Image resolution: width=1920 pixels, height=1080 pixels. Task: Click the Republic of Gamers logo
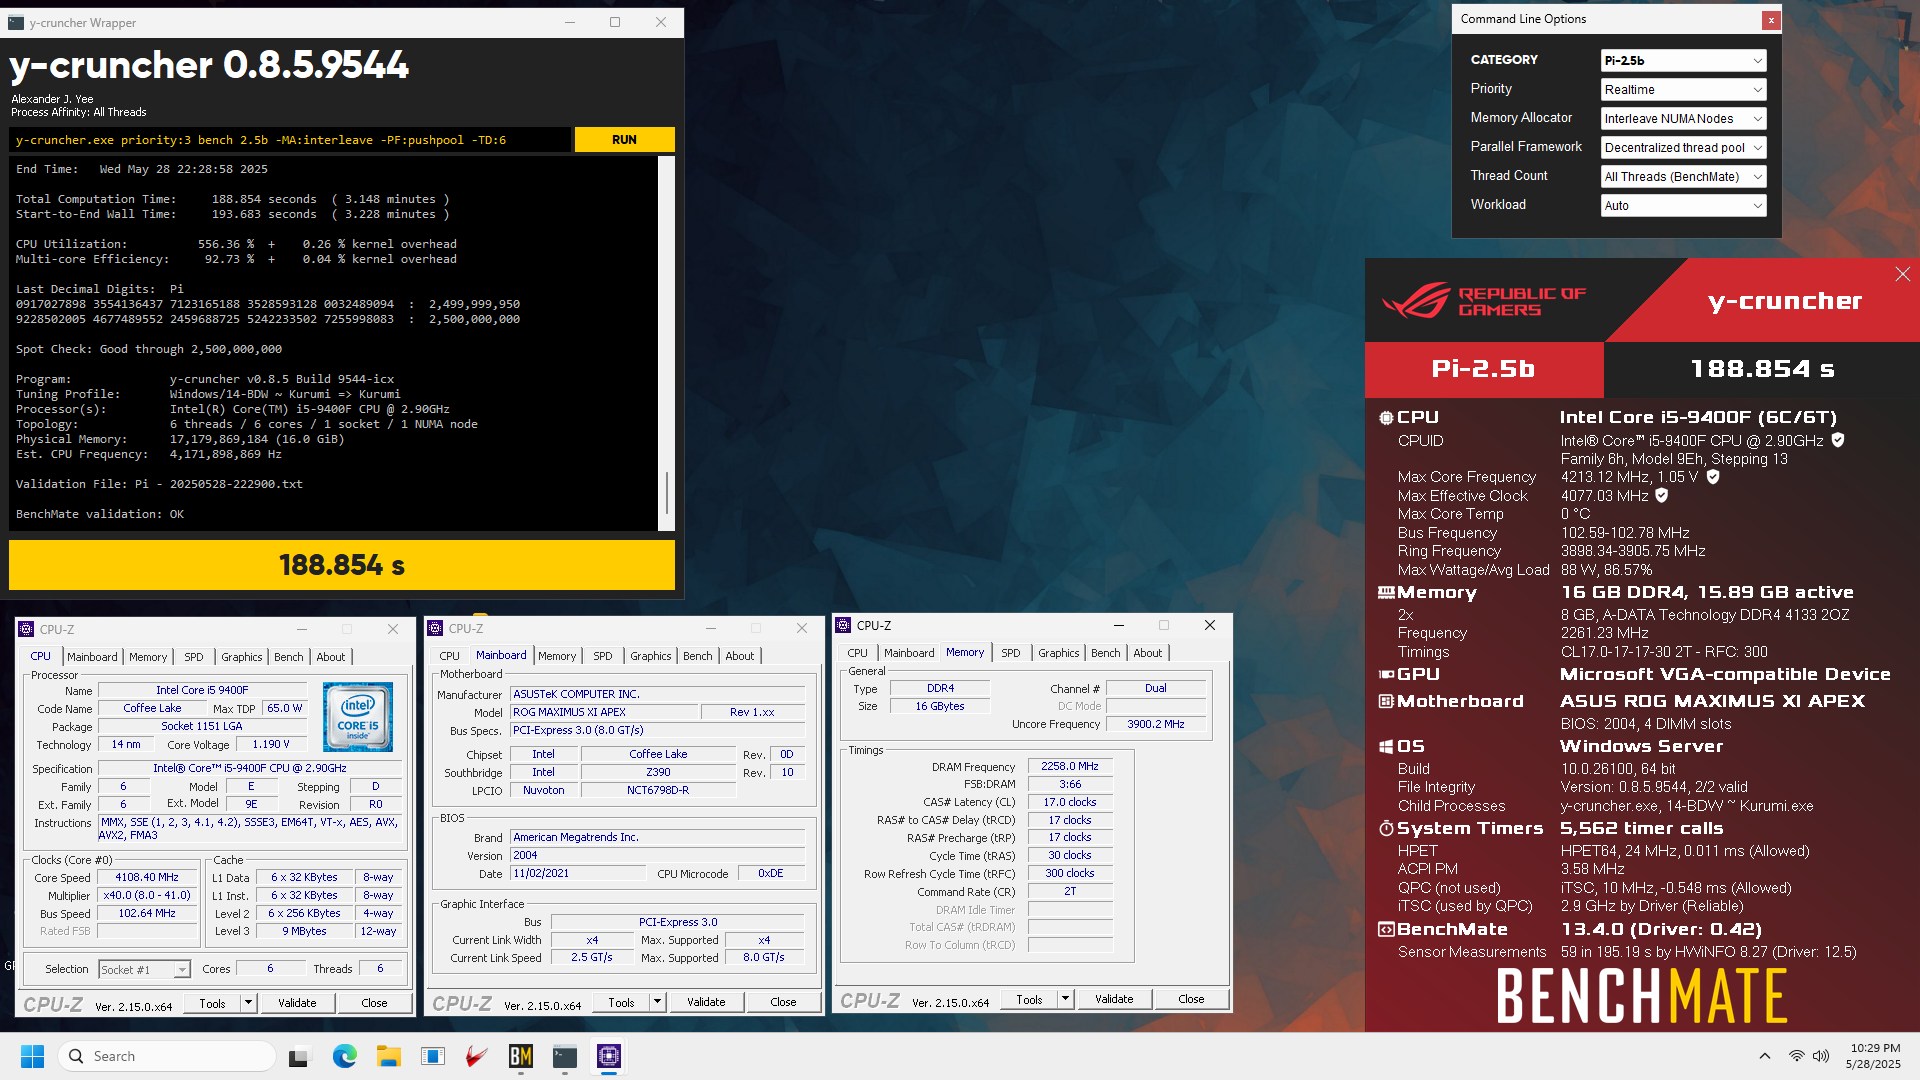[x=1485, y=300]
